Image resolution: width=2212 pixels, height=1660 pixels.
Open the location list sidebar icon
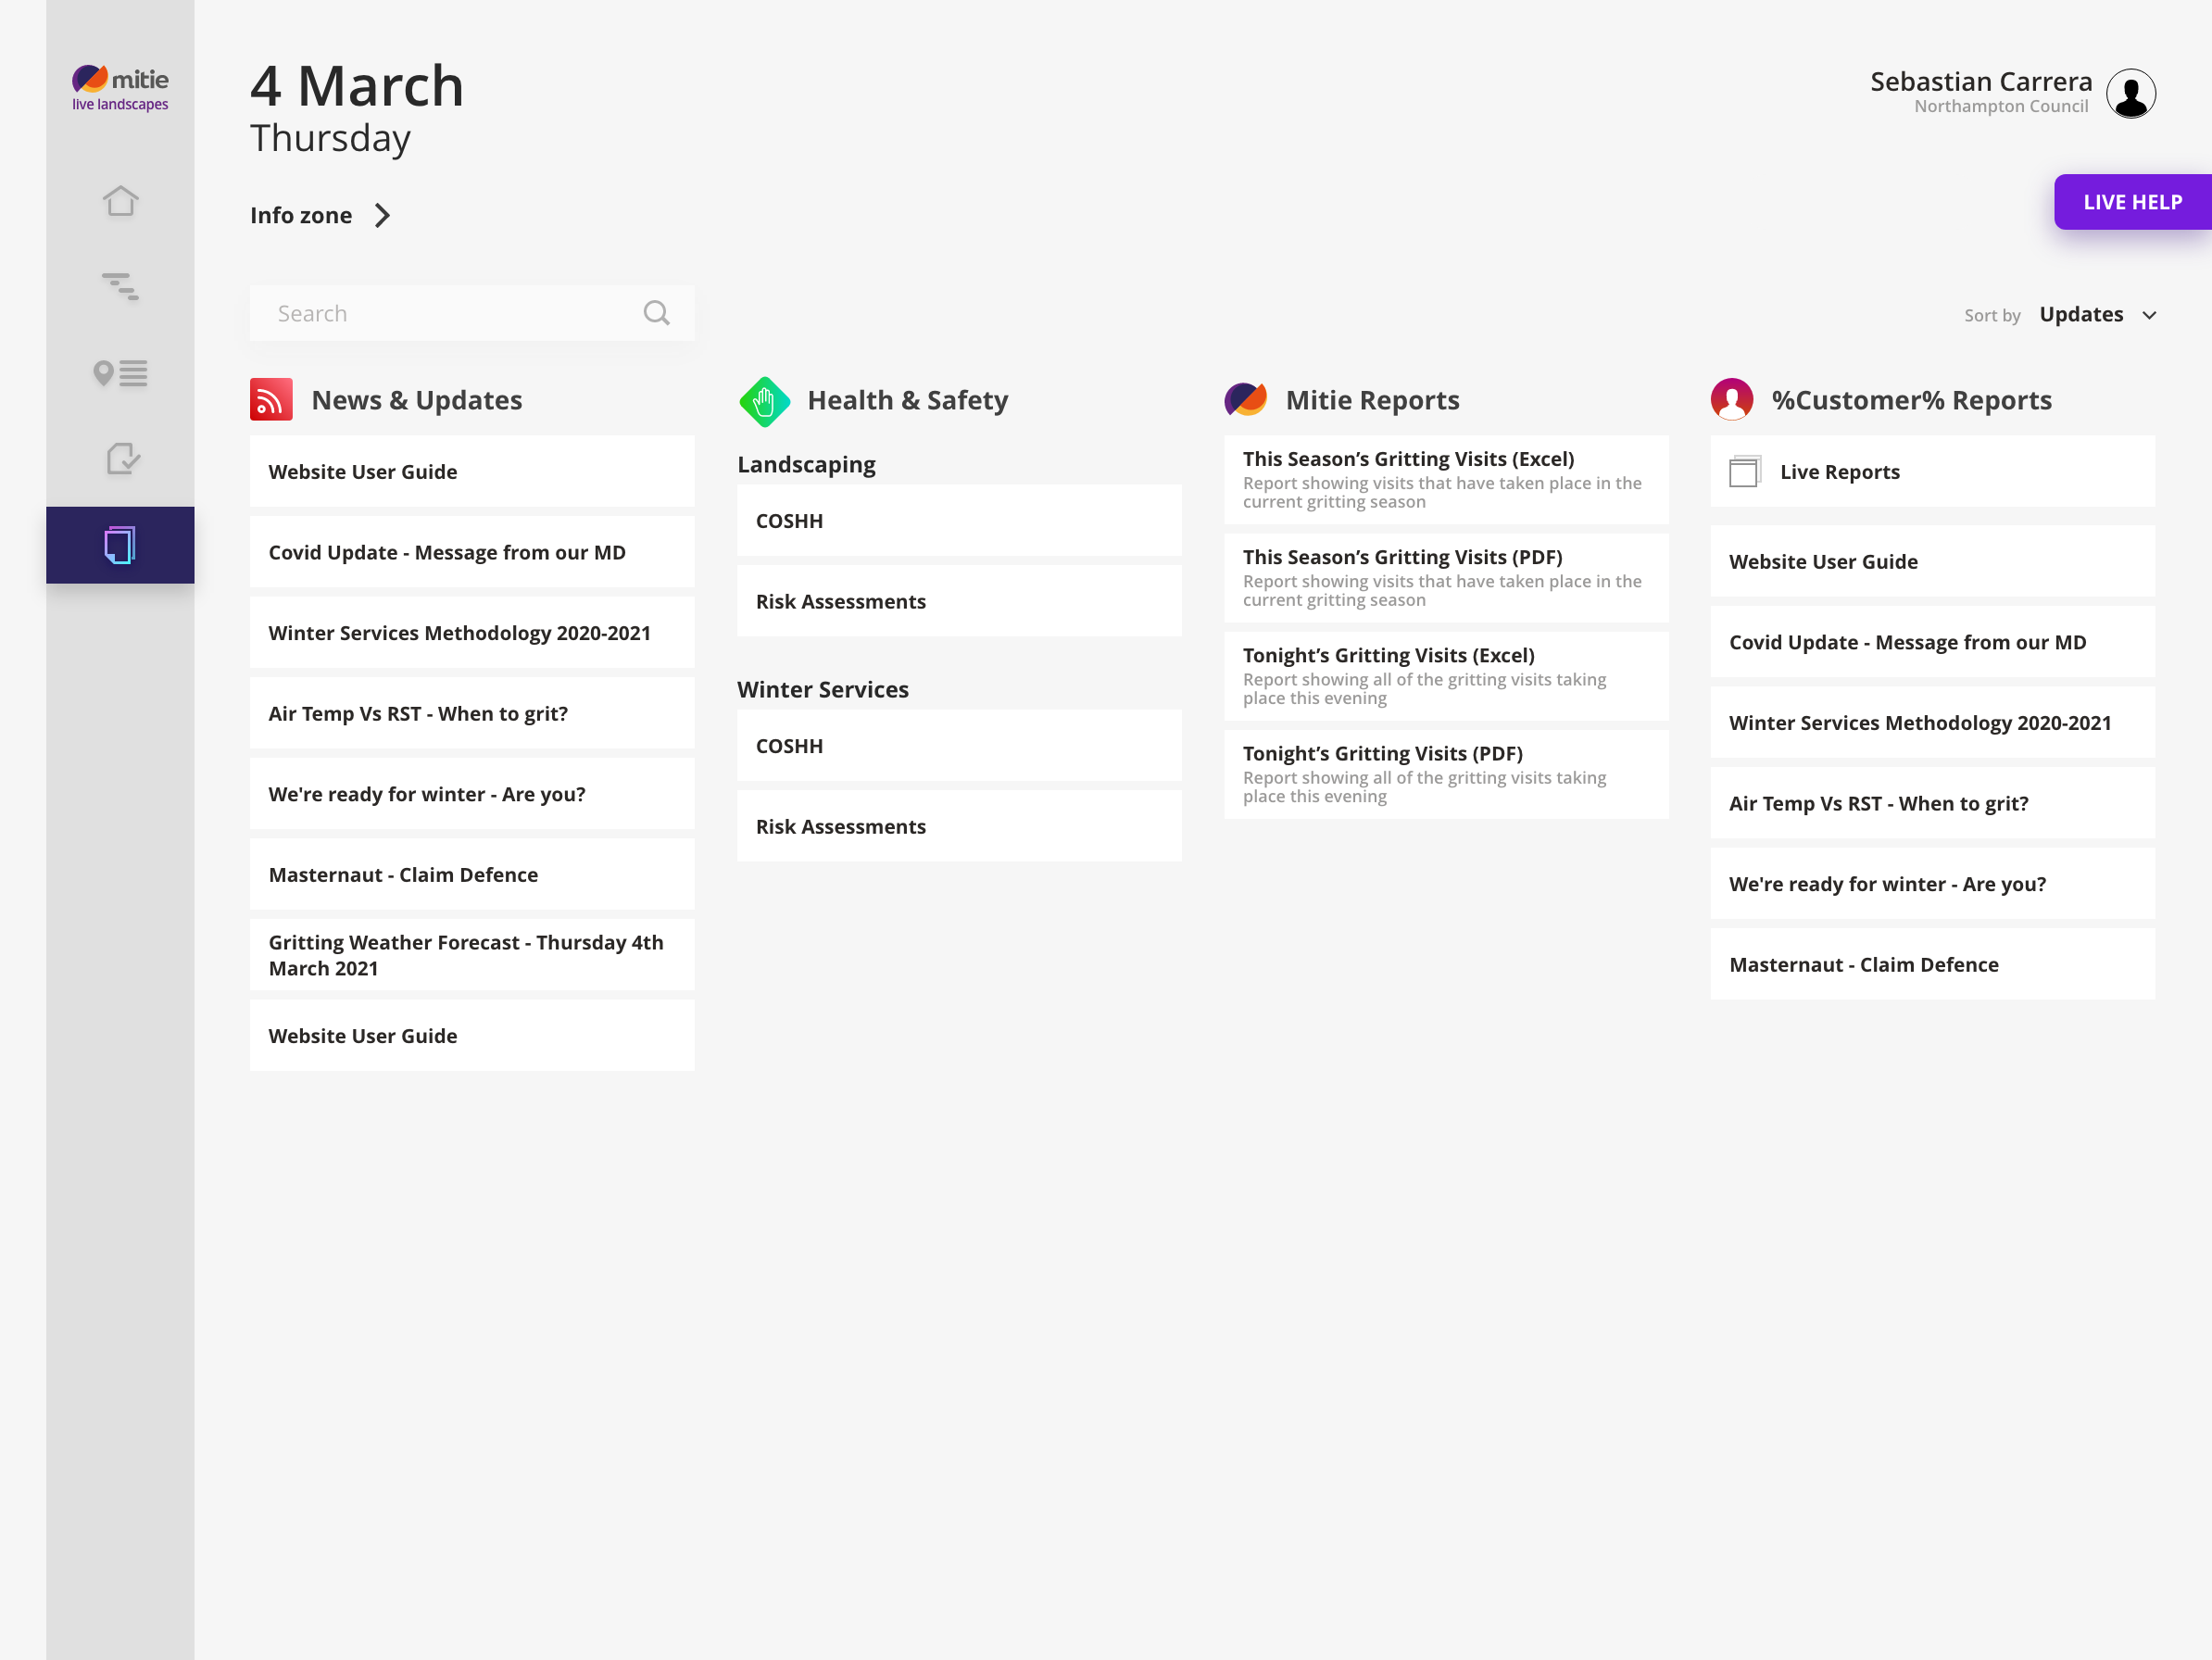(120, 373)
